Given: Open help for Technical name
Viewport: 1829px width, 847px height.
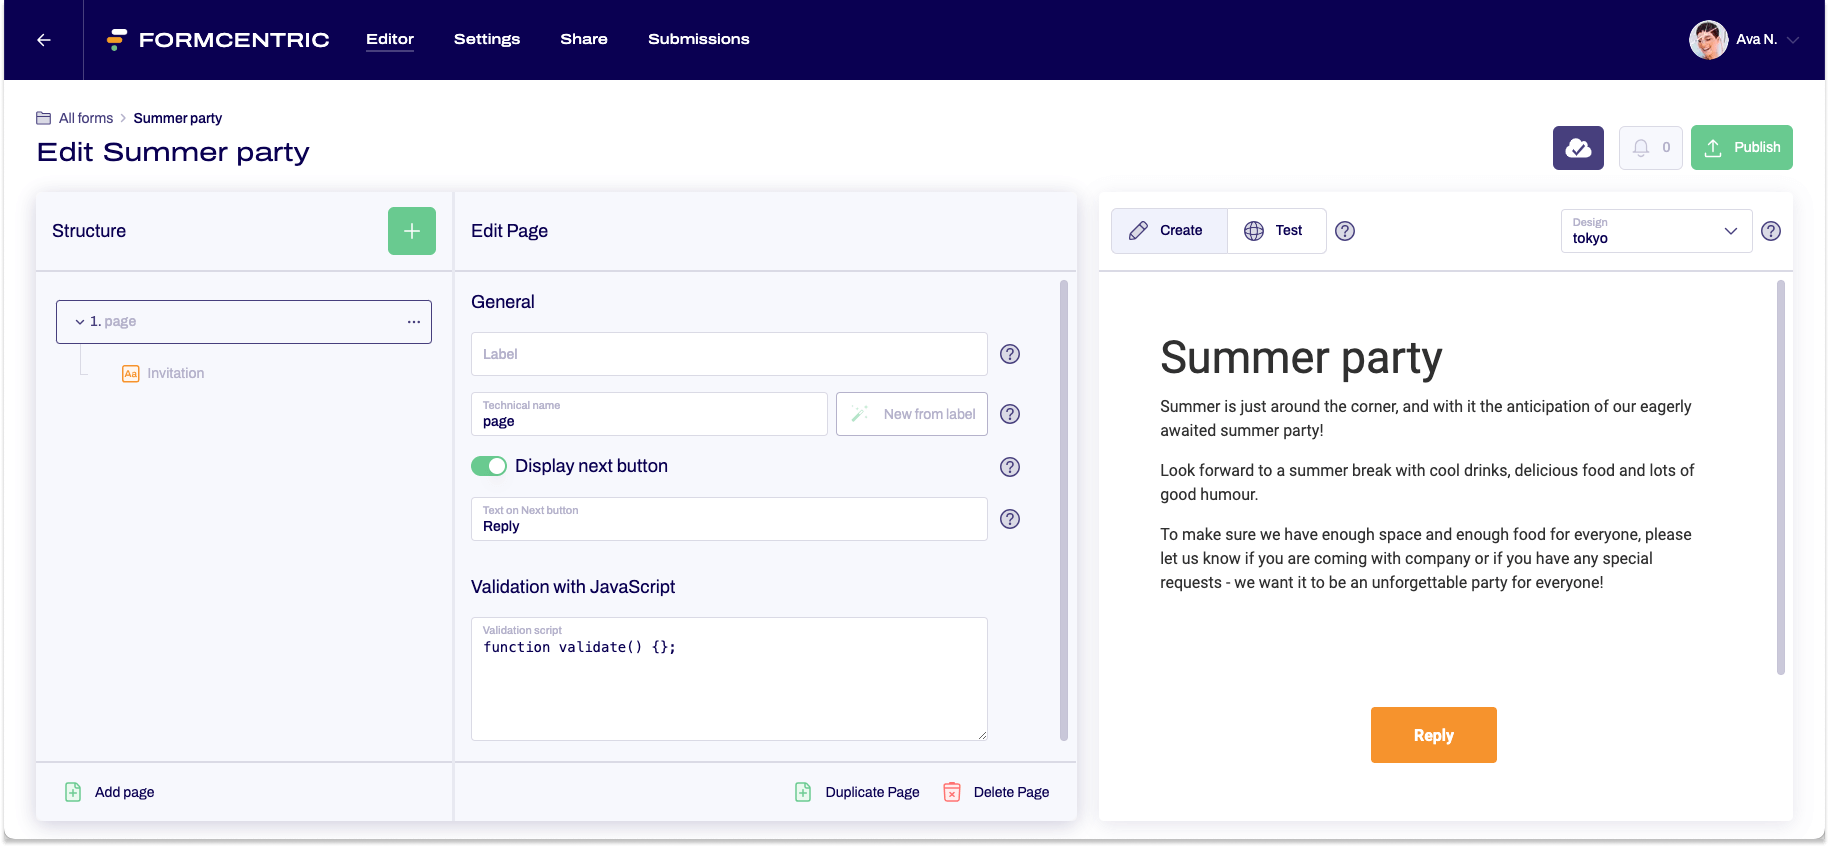Looking at the screenshot, I should [x=1010, y=414].
